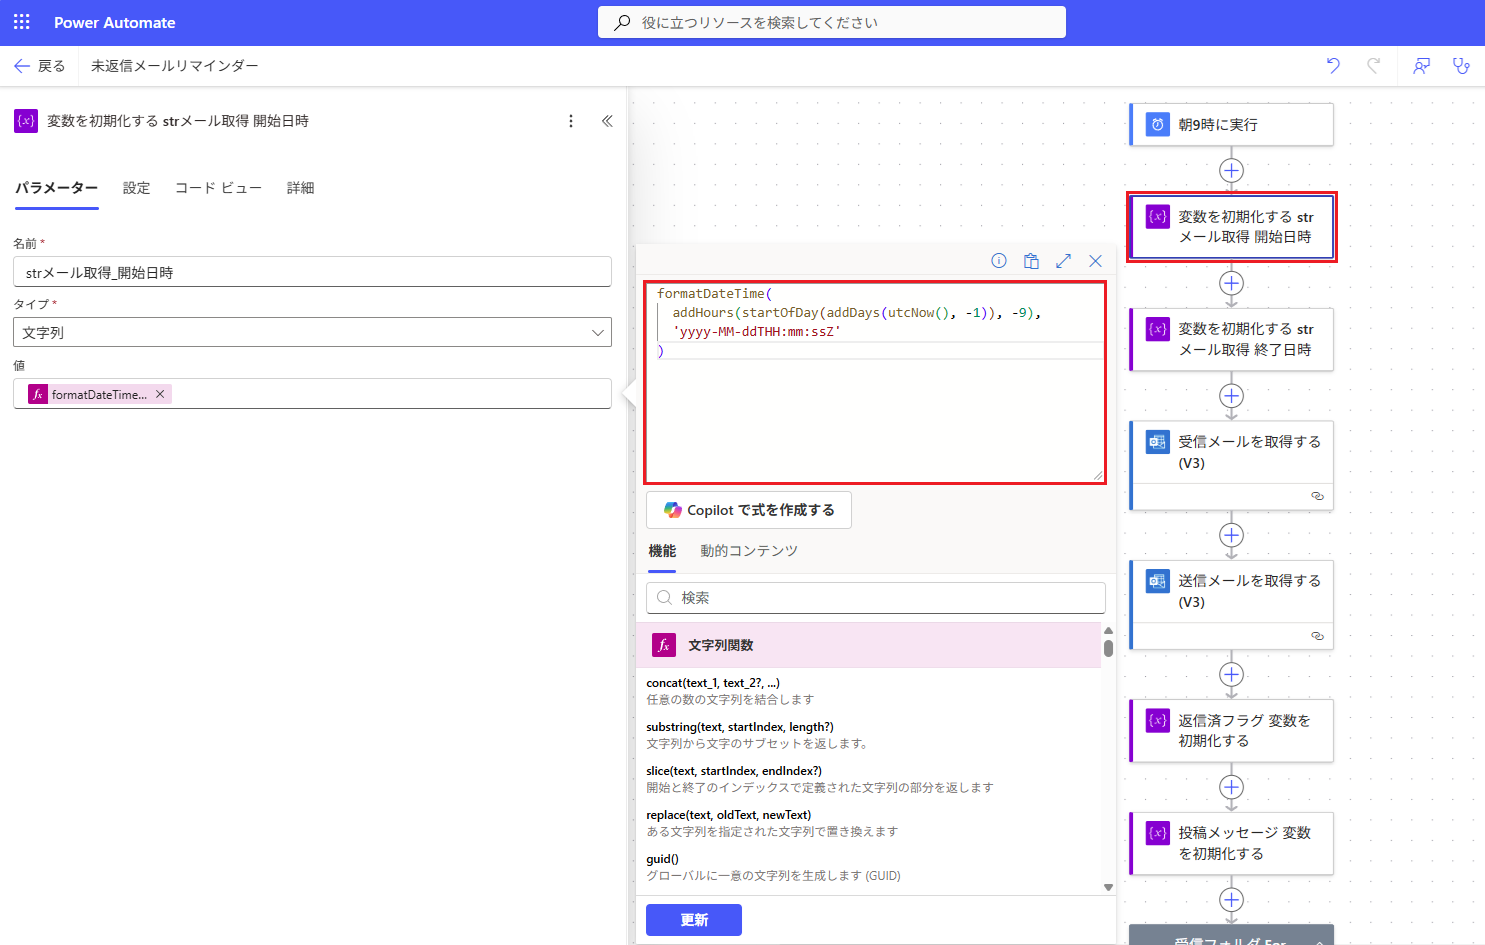Click the undo arrow in header
Viewport: 1485px width, 945px height.
tap(1333, 66)
